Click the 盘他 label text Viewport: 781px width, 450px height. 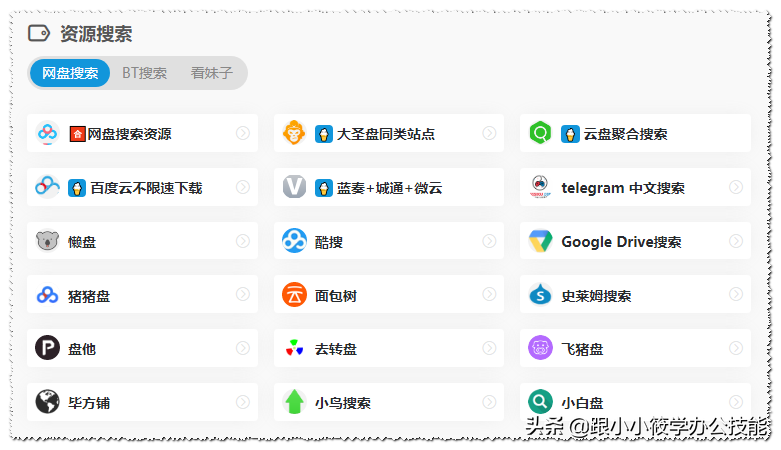coord(82,349)
